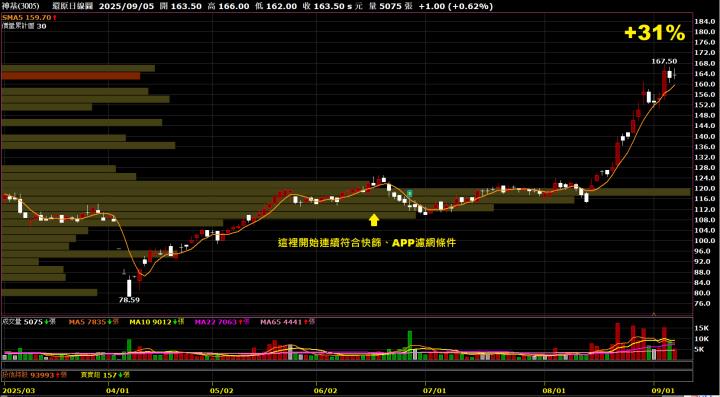
Task: Click the 06/02 date axis label
Action: pyautogui.click(x=326, y=390)
